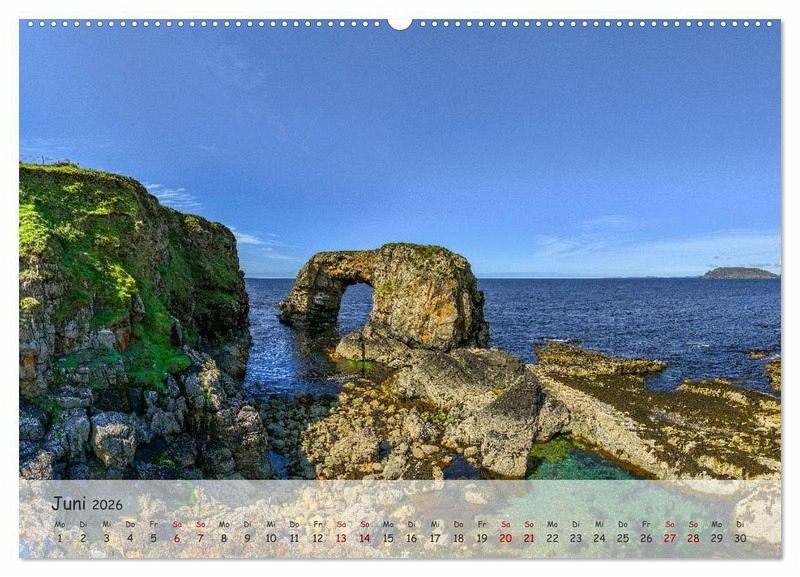Select day 1 in the calendar strip
Viewport: 800px width, 577px height.
pos(60,538)
